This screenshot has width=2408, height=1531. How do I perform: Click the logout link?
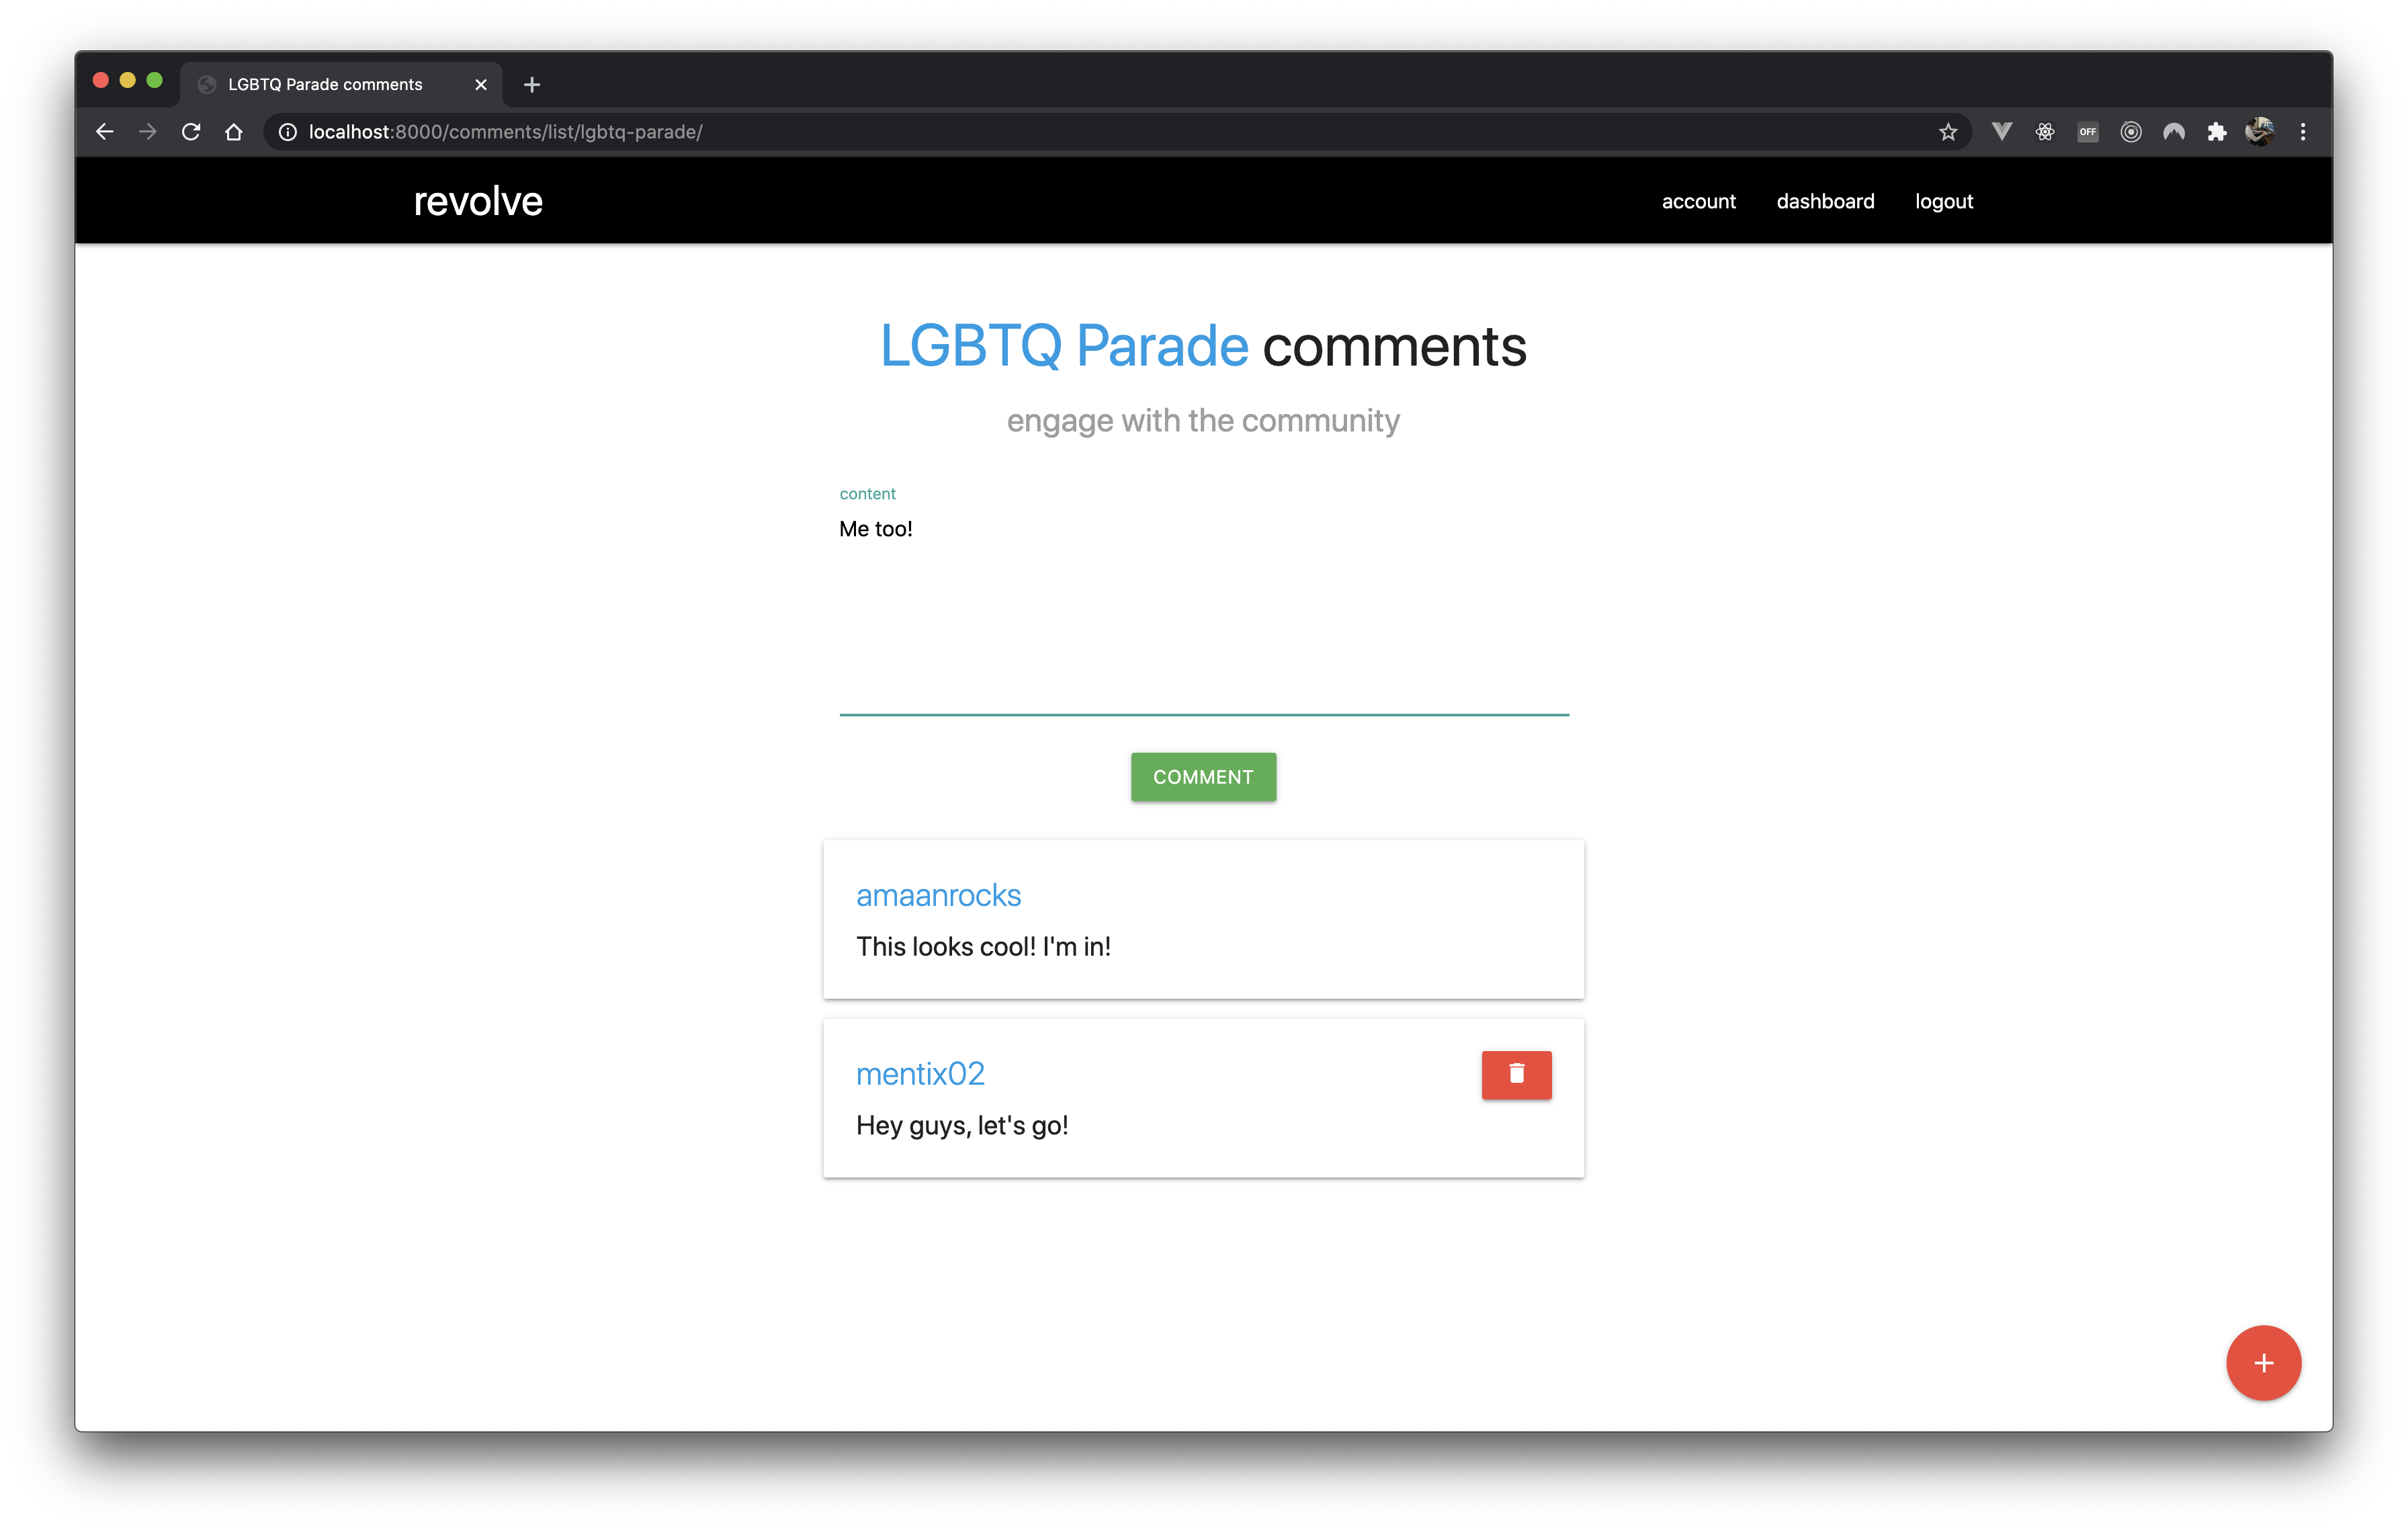pos(1943,201)
